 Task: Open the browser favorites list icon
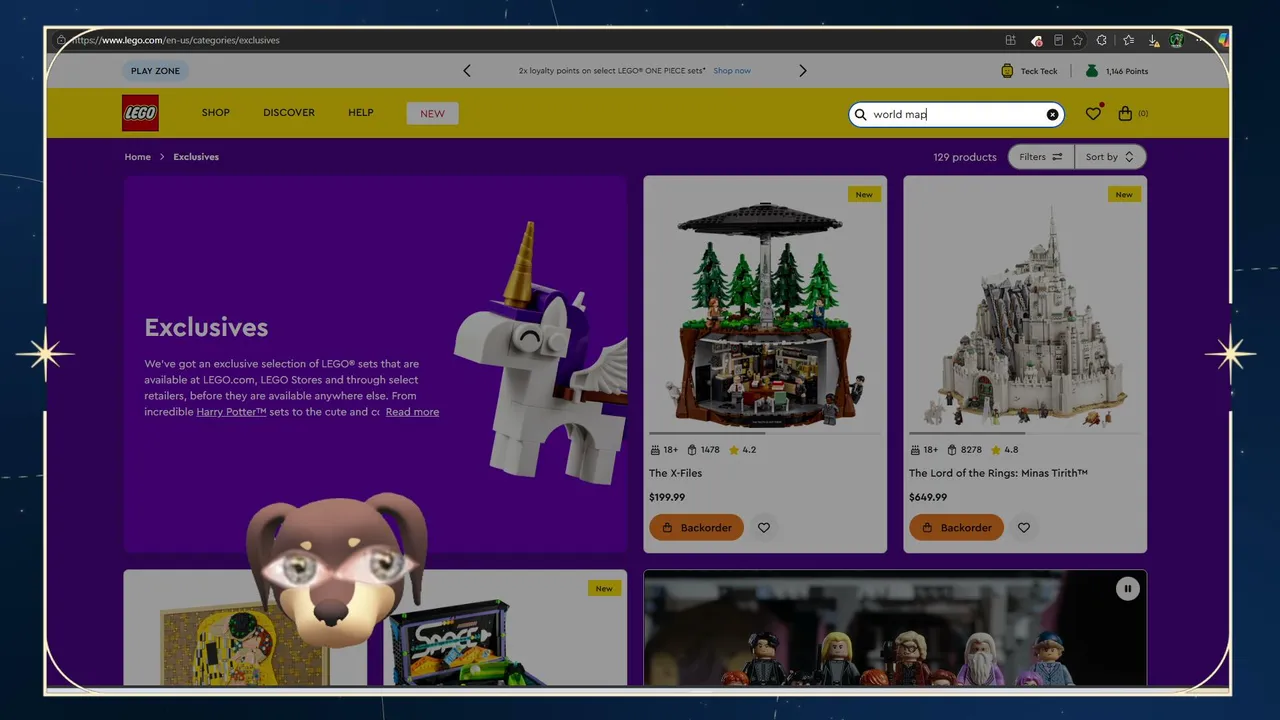click(x=1129, y=41)
